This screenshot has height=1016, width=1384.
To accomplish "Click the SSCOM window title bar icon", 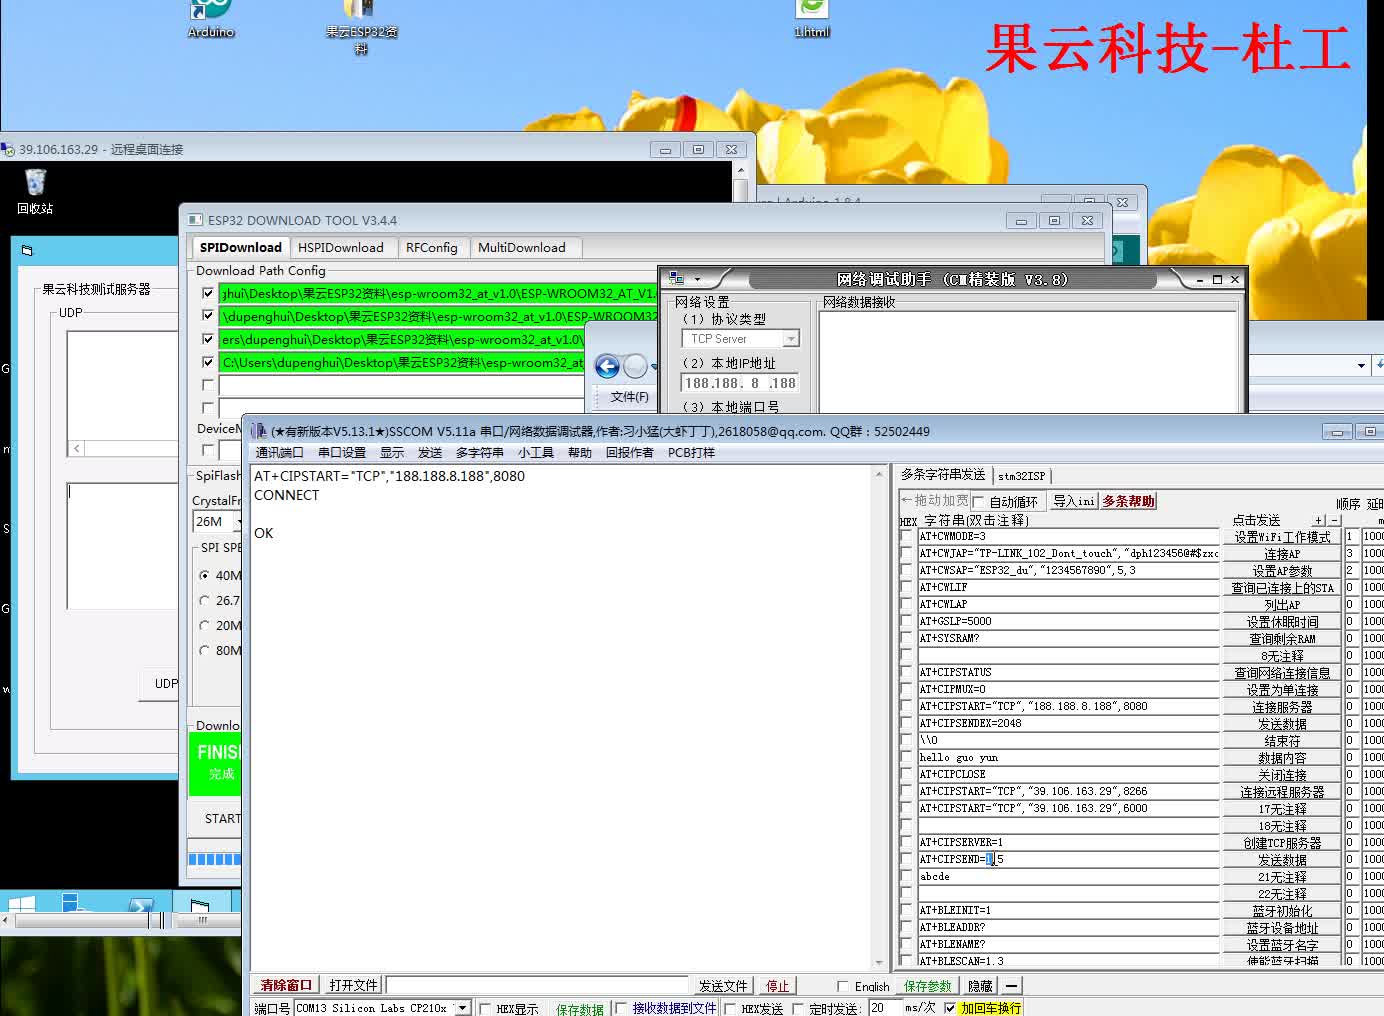I will point(259,432).
